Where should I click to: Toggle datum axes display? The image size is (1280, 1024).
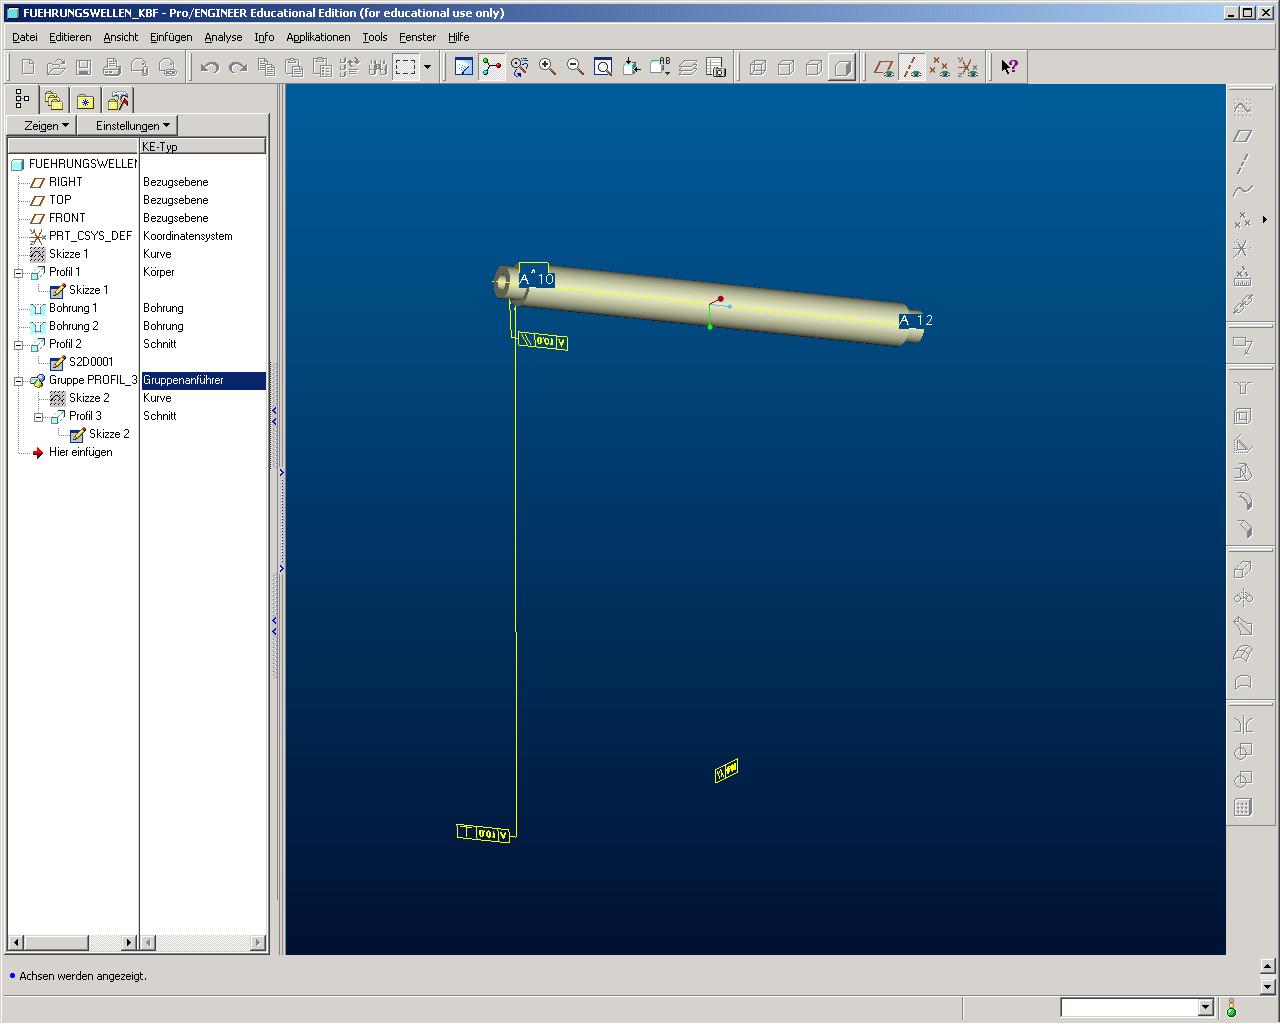pos(912,67)
